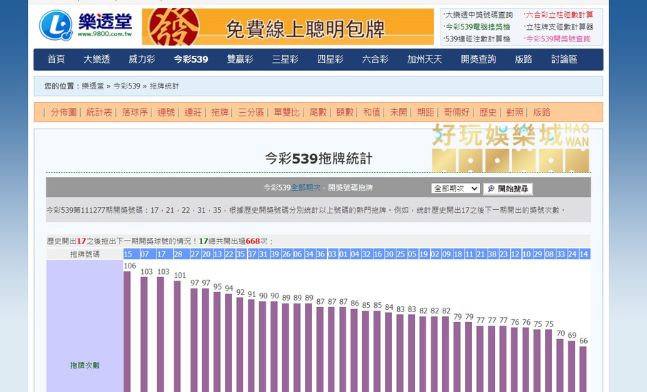Click the 樂透堂 site logo
The width and height of the screenshot is (647, 392).
(x=85, y=26)
